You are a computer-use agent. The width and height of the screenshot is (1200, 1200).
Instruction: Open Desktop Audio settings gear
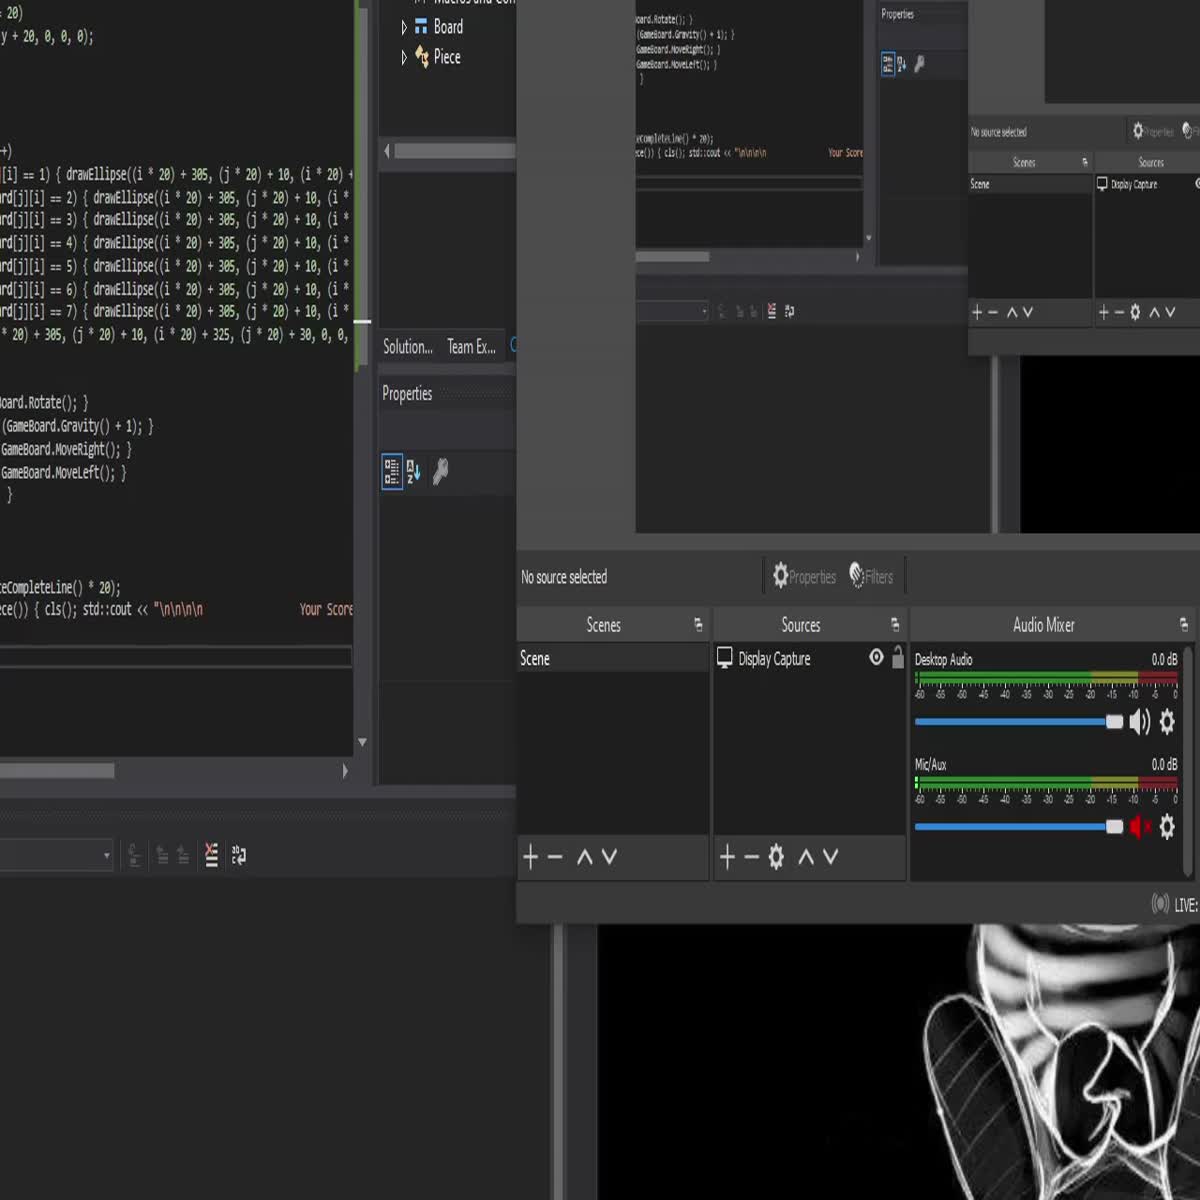point(1167,721)
